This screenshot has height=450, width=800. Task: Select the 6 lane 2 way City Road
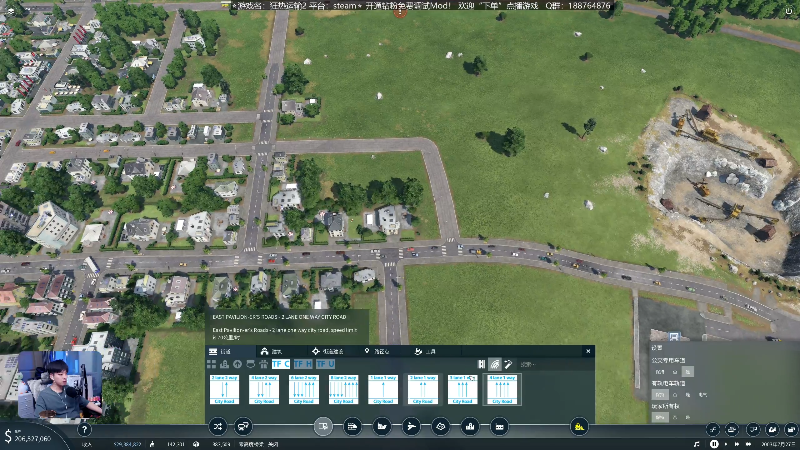coord(304,389)
